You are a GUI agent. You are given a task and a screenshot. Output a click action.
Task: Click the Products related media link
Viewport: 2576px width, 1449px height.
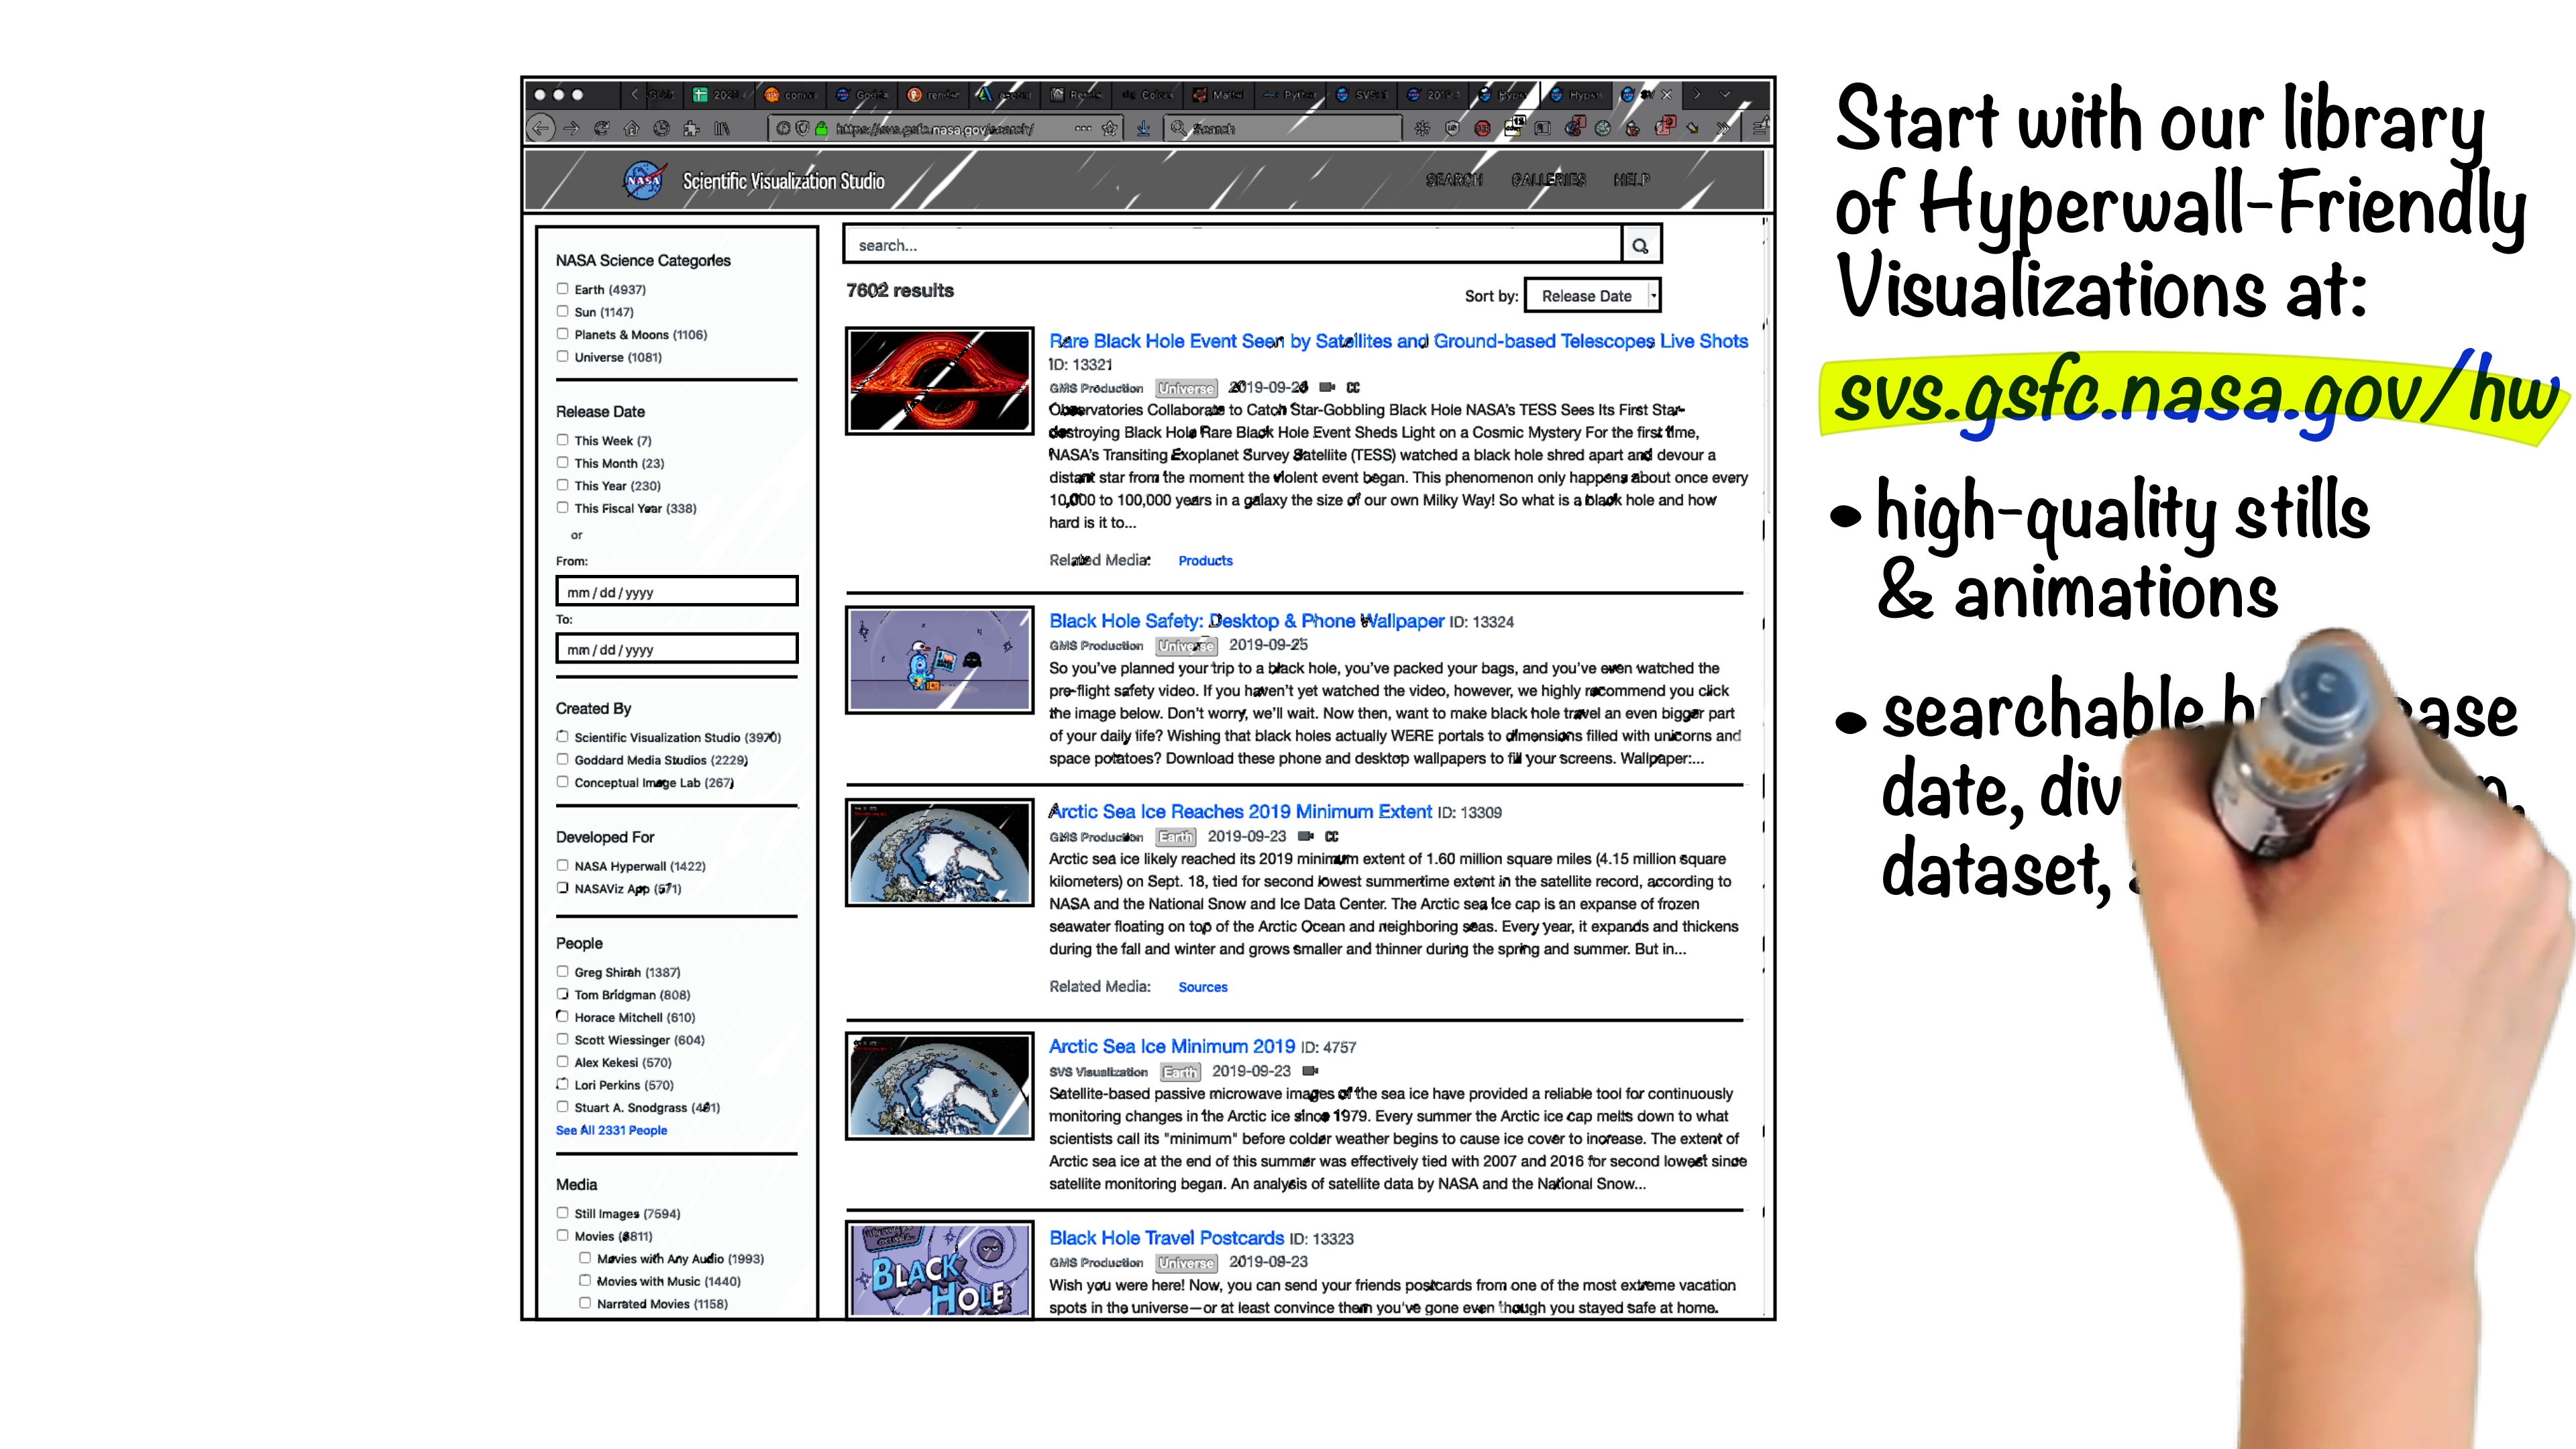(1205, 561)
